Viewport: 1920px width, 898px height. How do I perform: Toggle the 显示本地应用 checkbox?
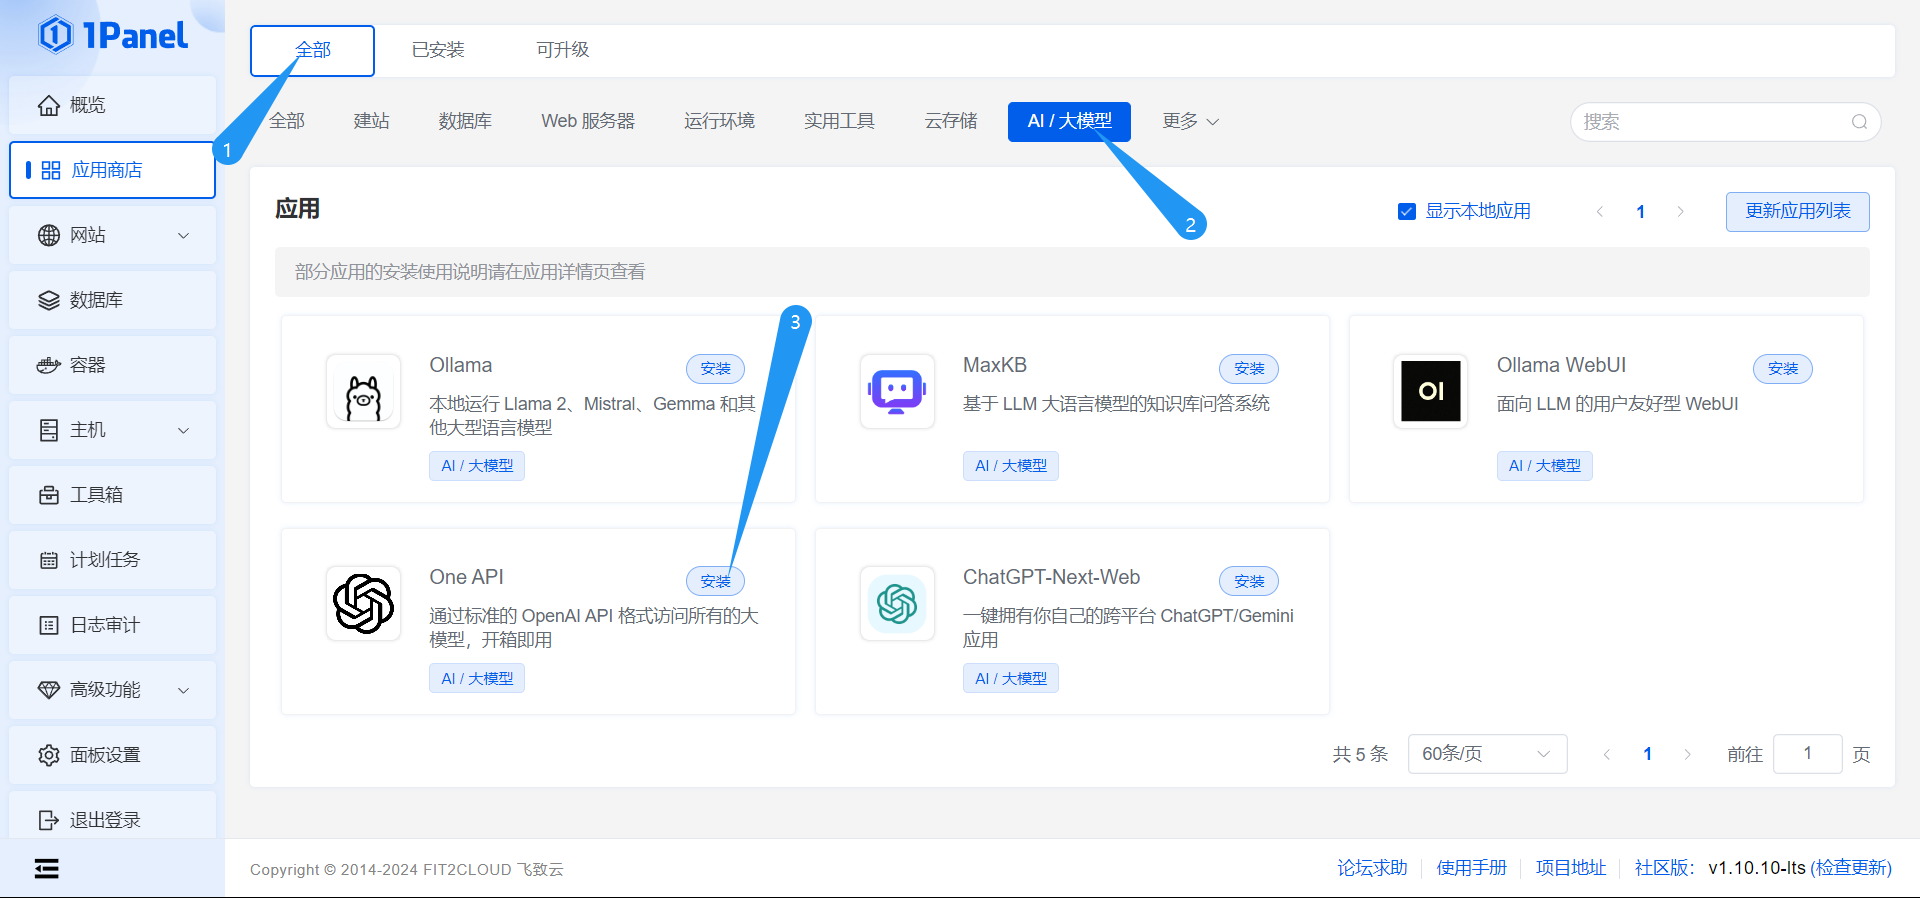click(1406, 211)
